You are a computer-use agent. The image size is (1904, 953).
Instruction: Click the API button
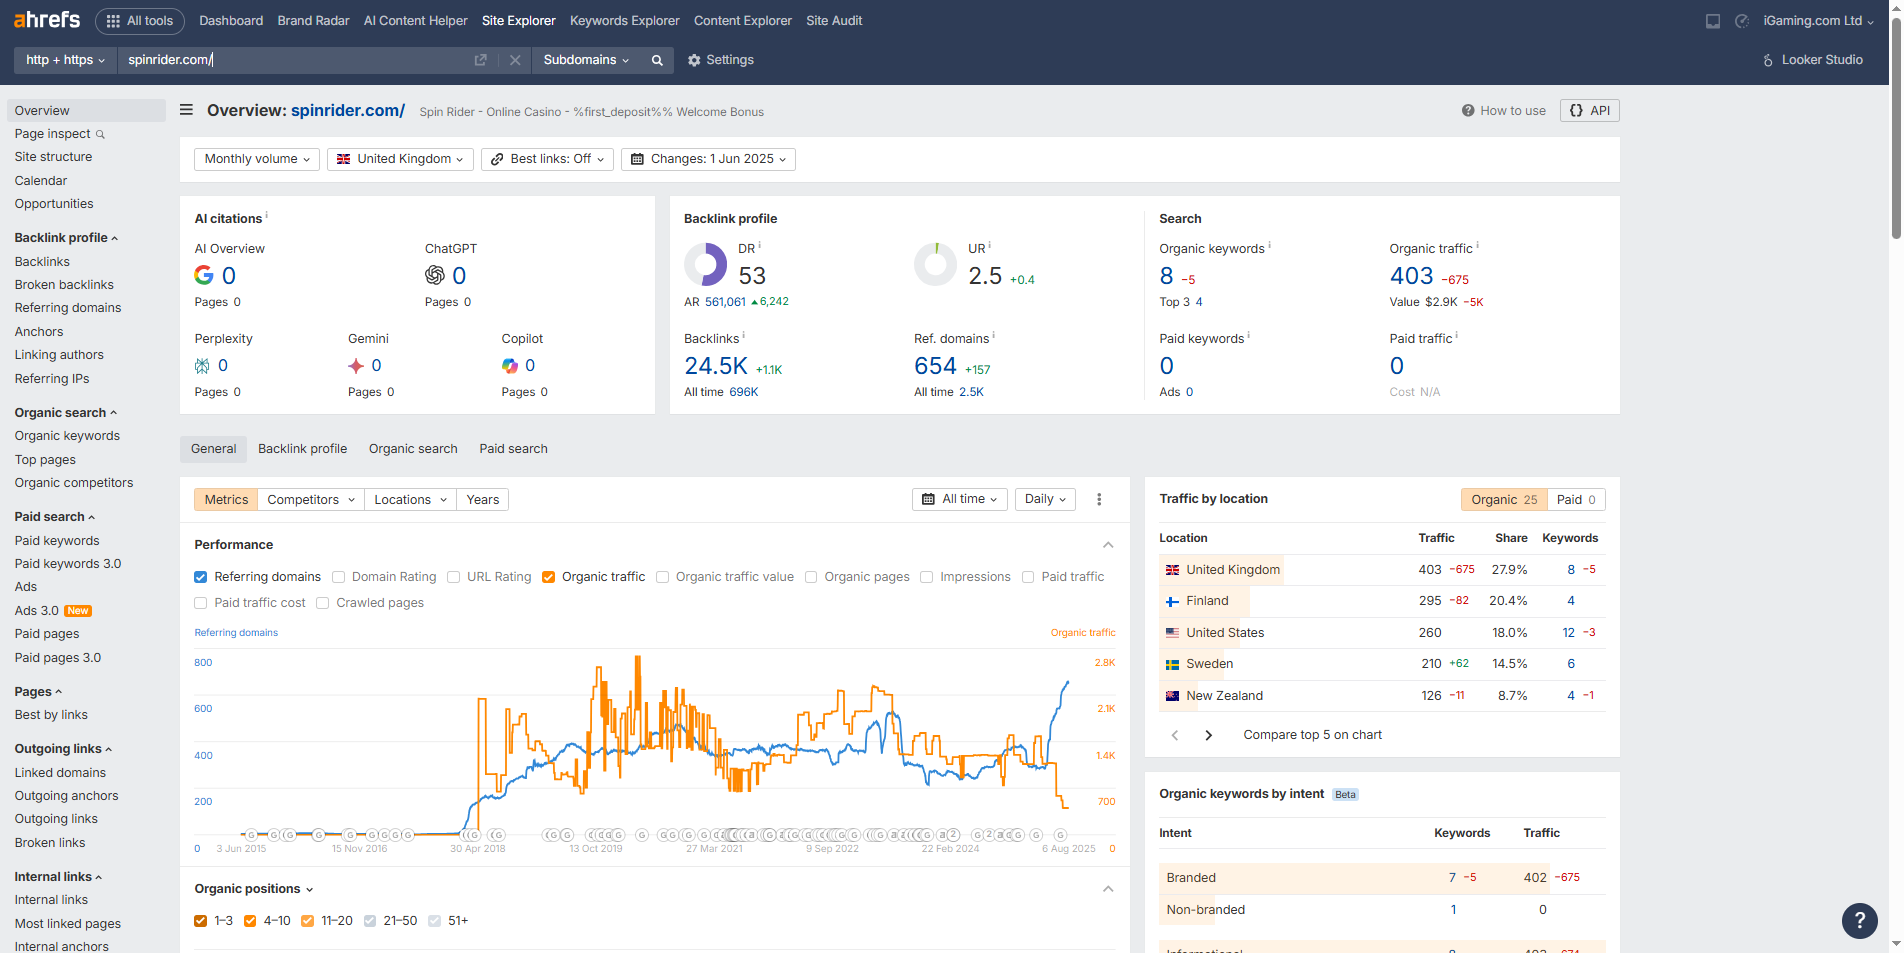[1589, 111]
